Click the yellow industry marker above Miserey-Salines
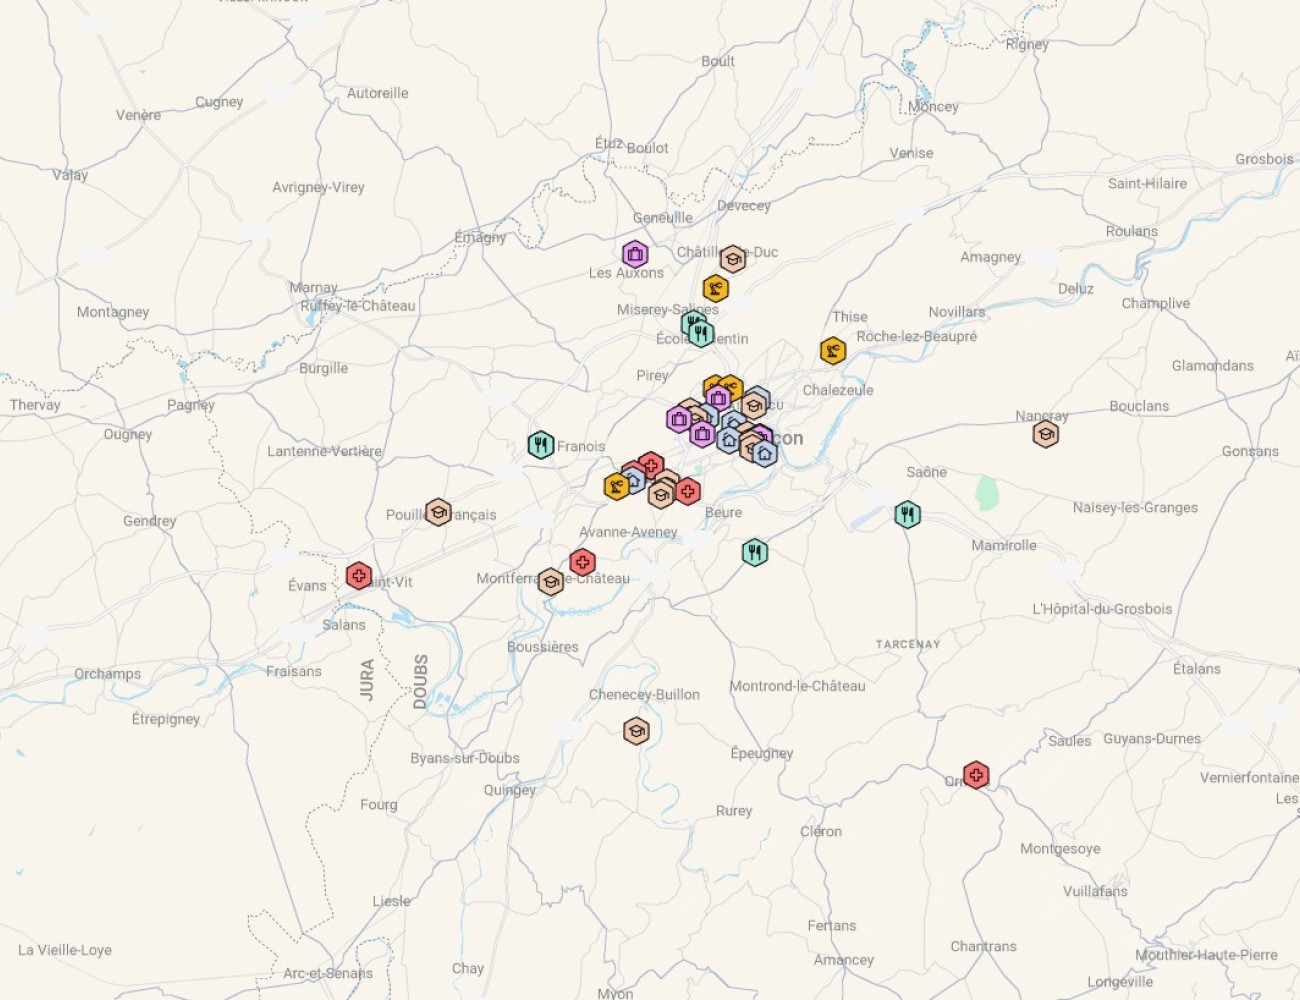Screen dimensions: 1300x1000 tap(715, 289)
